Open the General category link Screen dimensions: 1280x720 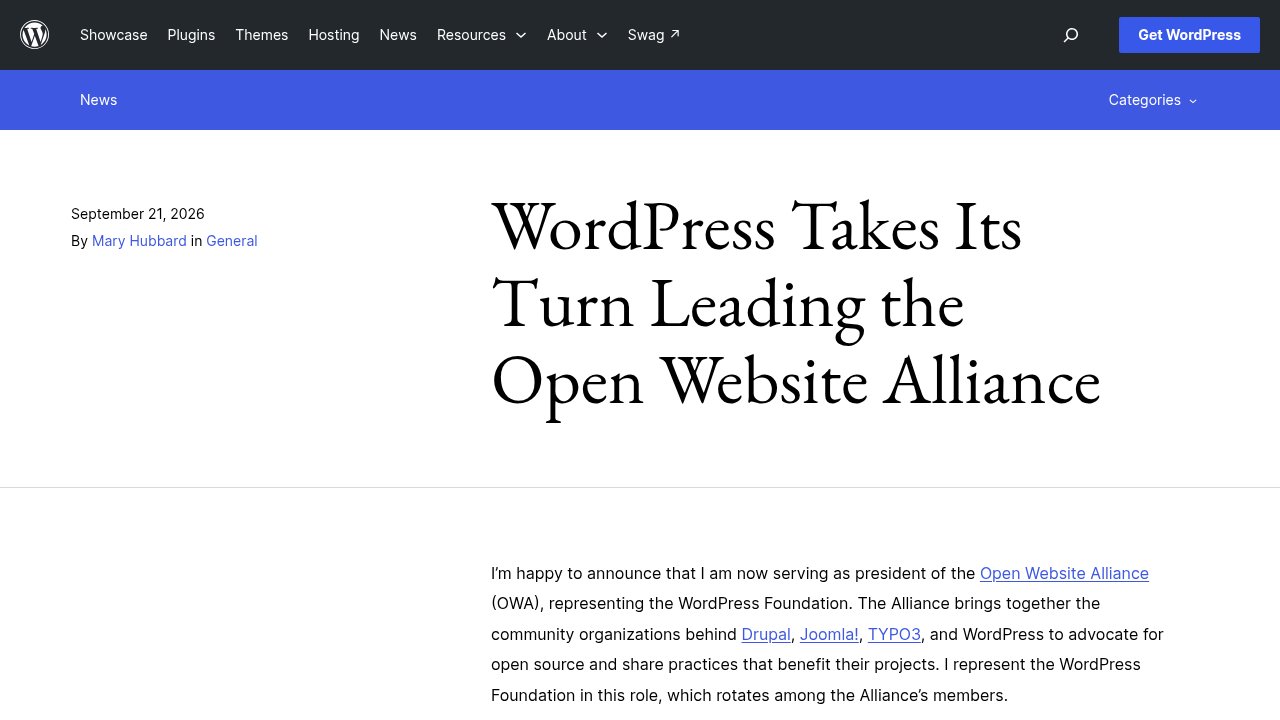click(232, 241)
